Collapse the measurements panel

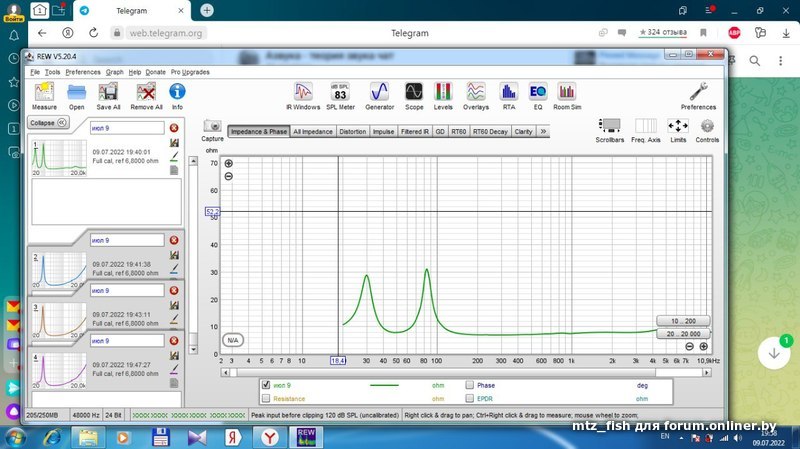[x=47, y=123]
